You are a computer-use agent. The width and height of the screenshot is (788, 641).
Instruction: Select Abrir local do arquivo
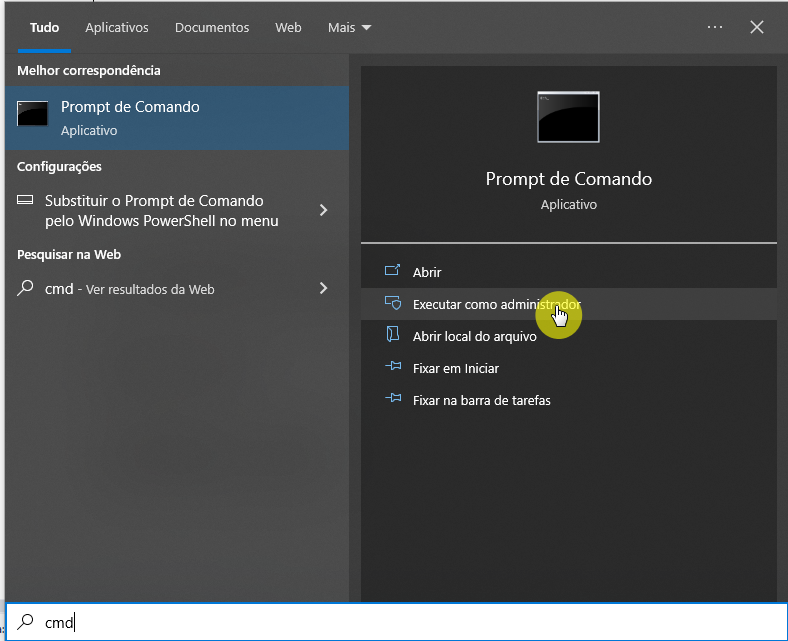click(x=569, y=336)
